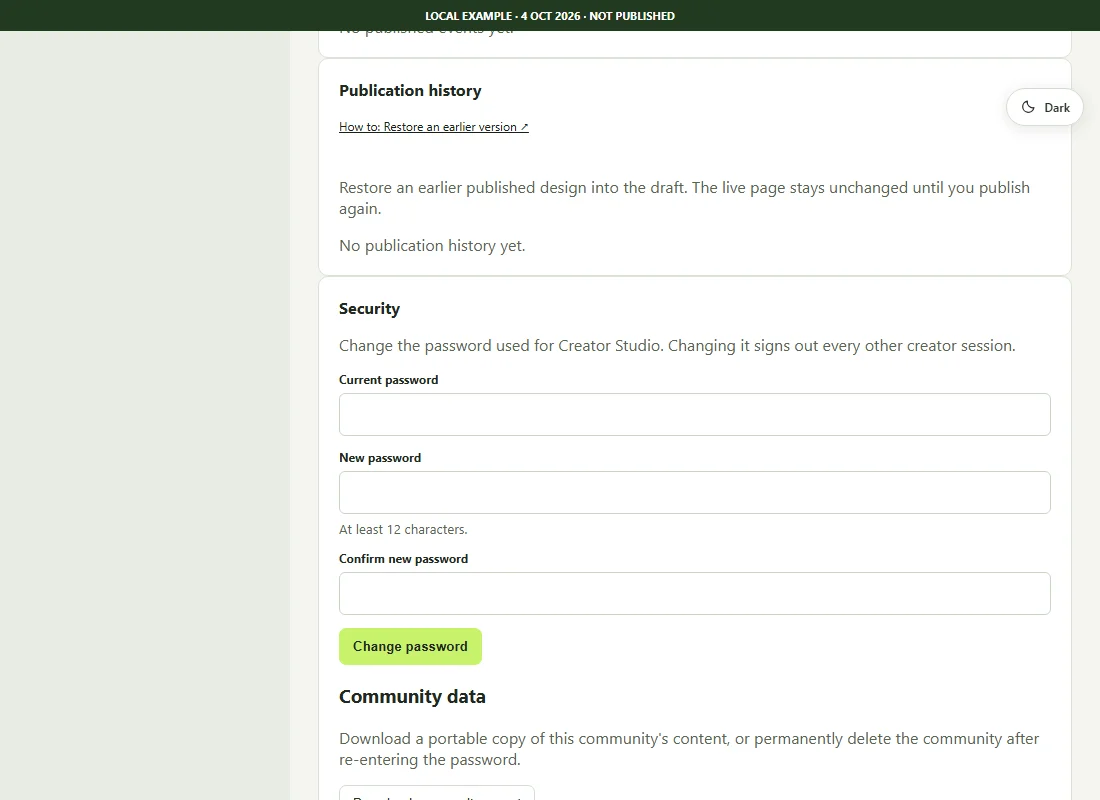
Task: Click the 'Current password' label
Action: (x=389, y=380)
